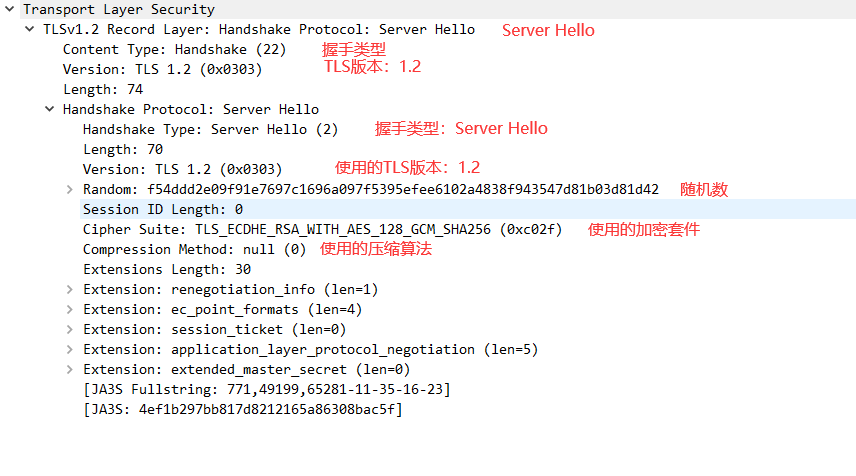Collapse the TLSv1.2 Record Layer node
Screen dimensions: 856x476
point(30,29)
